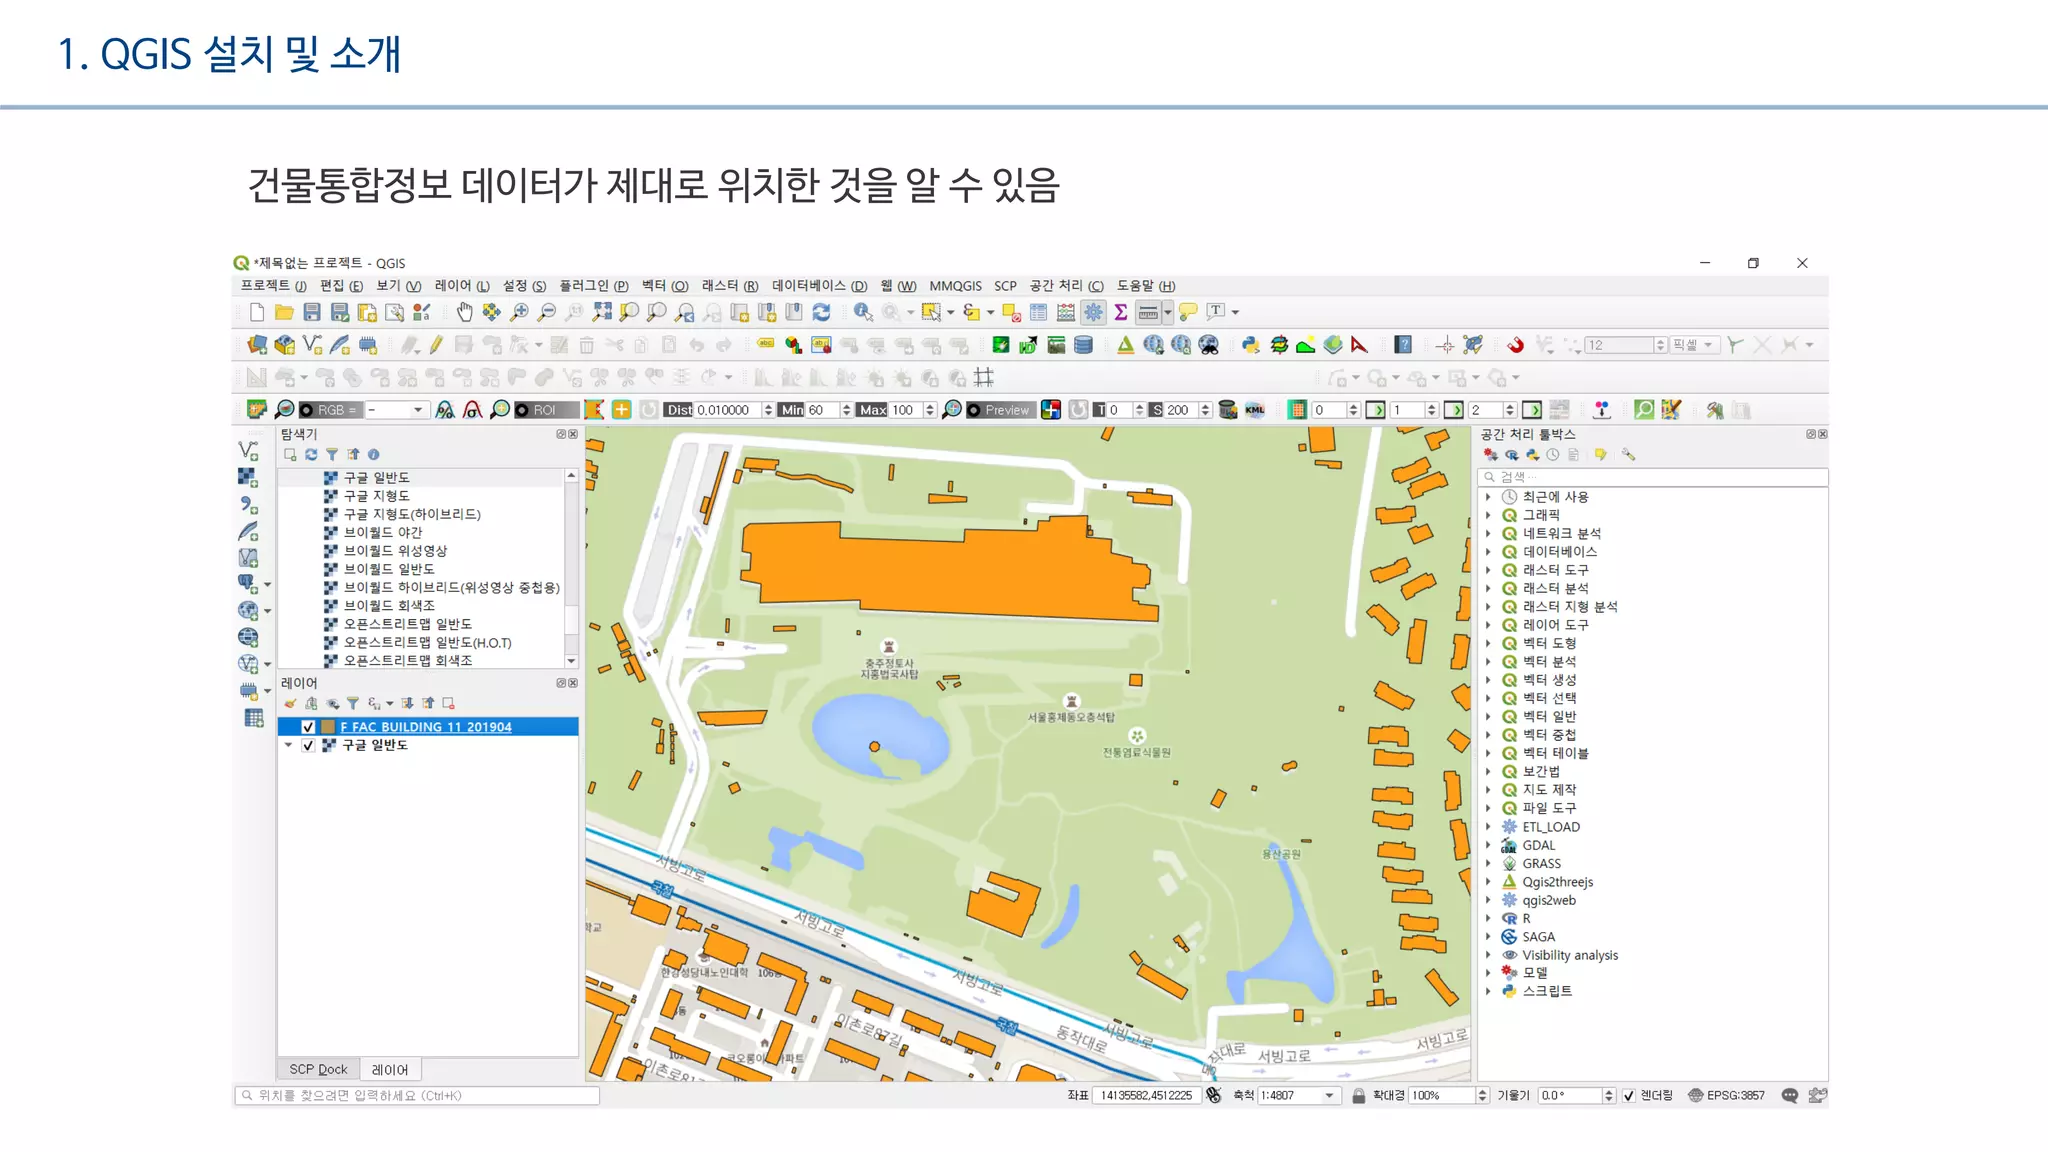Click the Statistical Summary sigma icon

pyautogui.click(x=1121, y=313)
